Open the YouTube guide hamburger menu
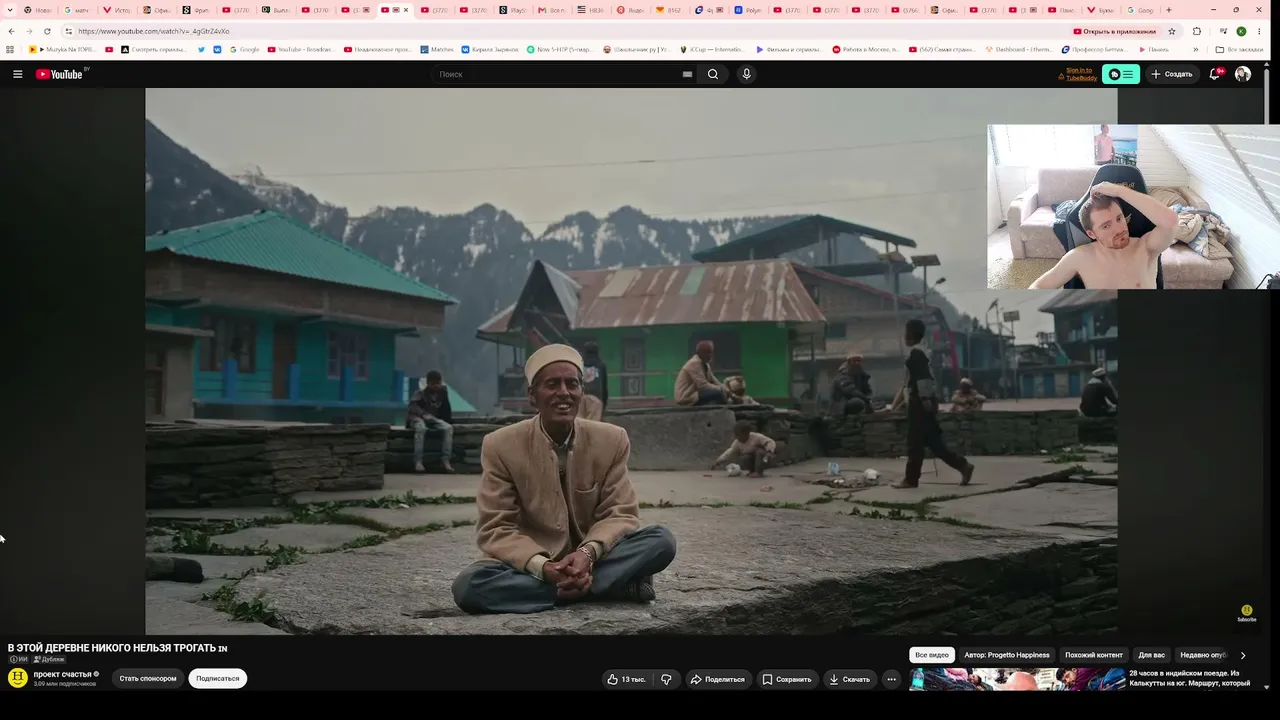The width and height of the screenshot is (1280, 720). point(17,74)
